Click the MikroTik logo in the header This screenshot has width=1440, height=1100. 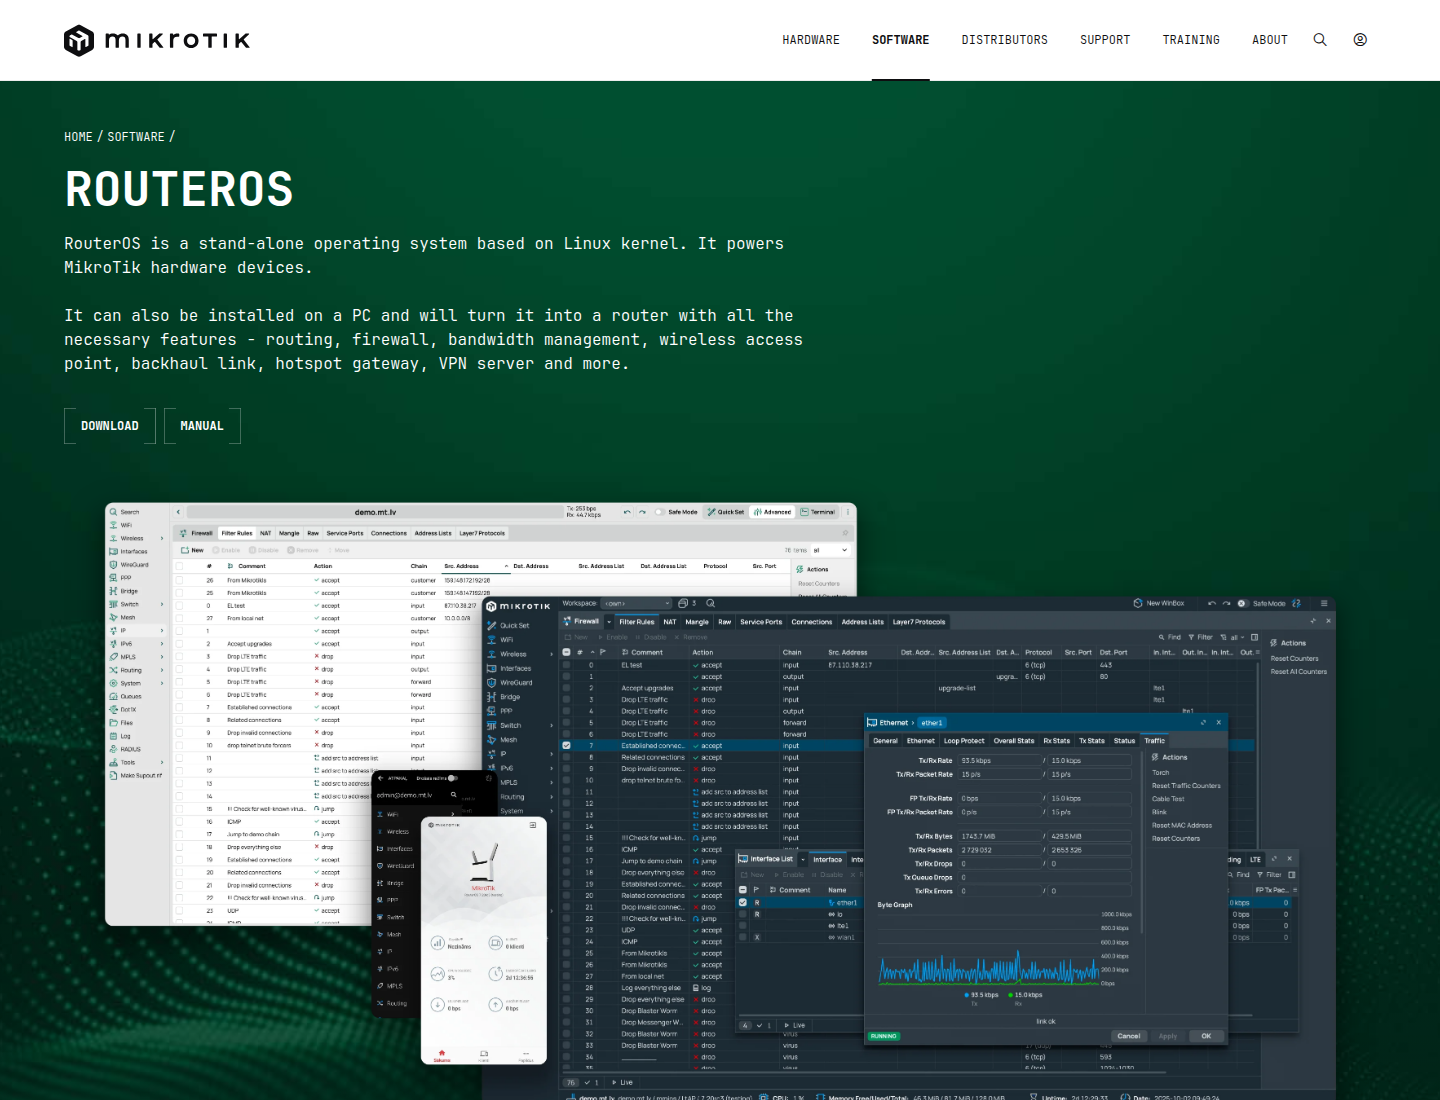pos(157,40)
